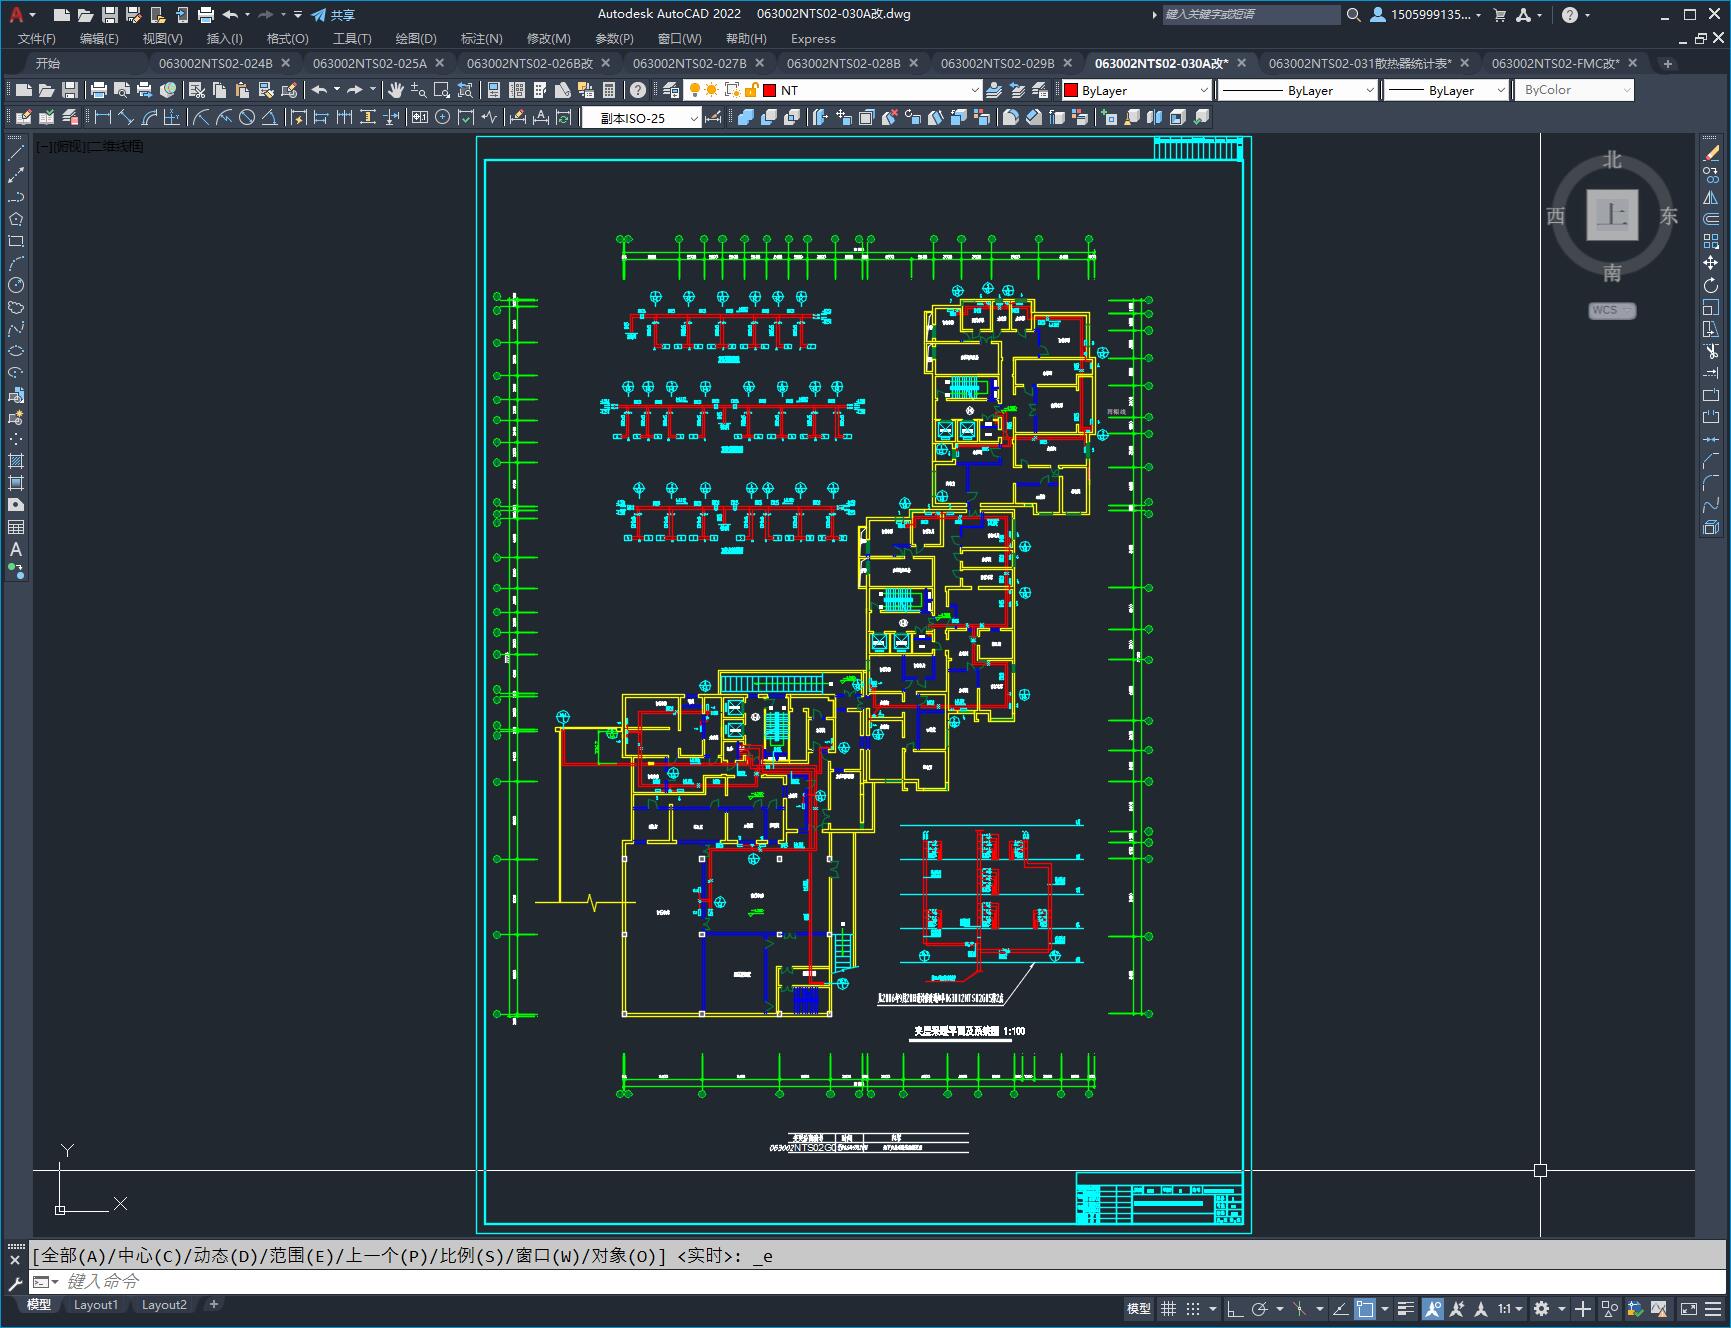Click the ViewCube 上 top face
The height and width of the screenshot is (1328, 1731).
(1612, 214)
